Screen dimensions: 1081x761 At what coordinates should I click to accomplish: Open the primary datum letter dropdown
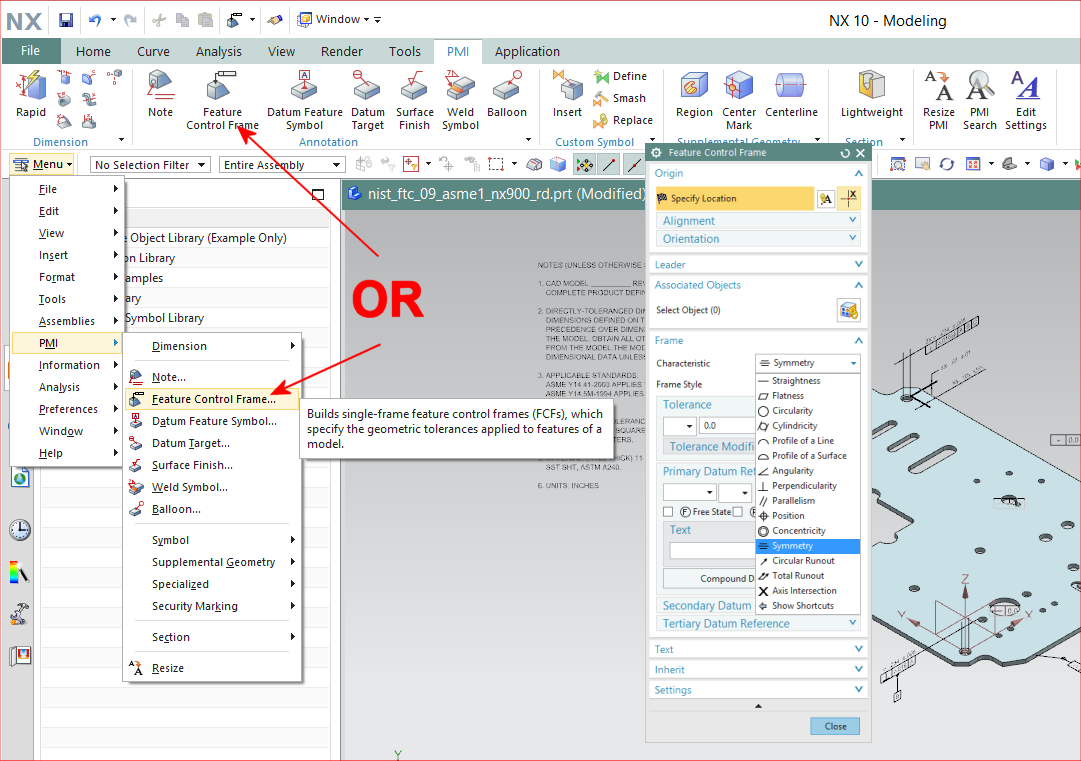coord(689,493)
